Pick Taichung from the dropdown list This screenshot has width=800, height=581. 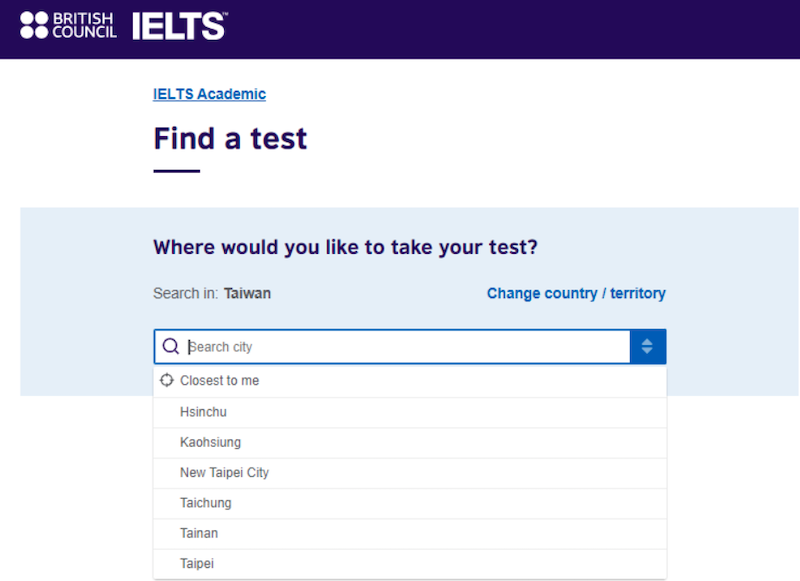click(x=410, y=503)
